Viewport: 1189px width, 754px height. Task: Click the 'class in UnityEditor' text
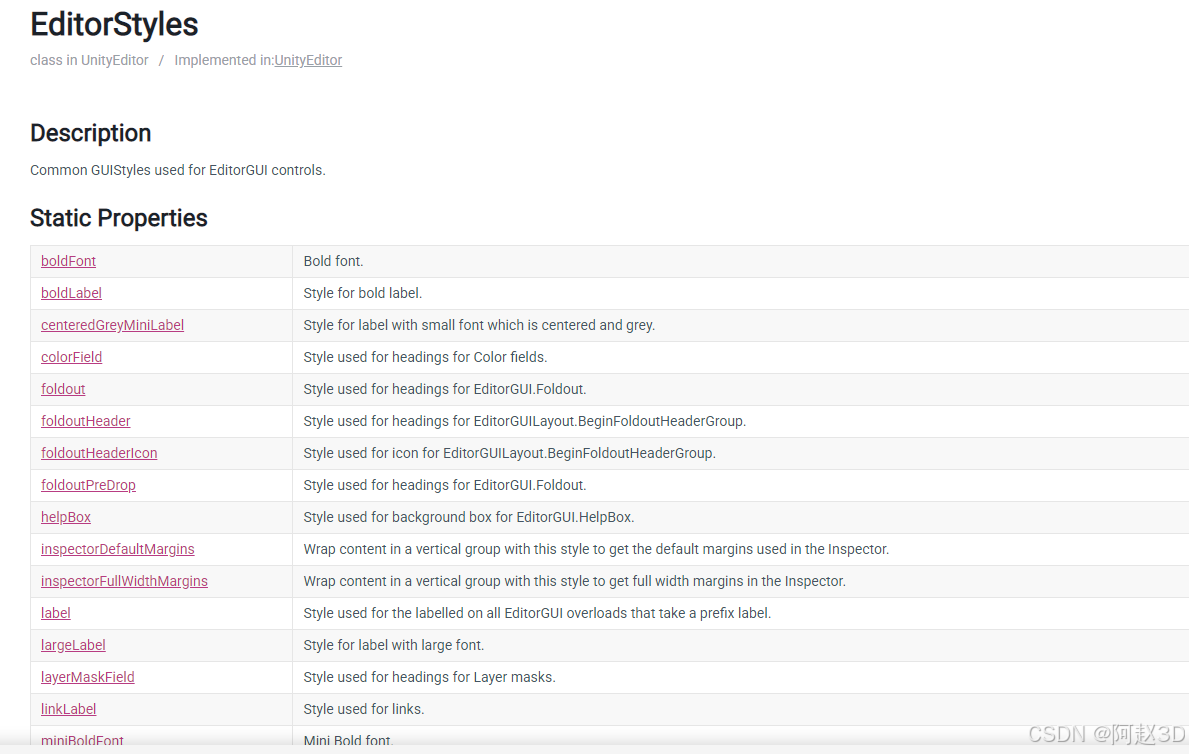pyautogui.click(x=89, y=60)
